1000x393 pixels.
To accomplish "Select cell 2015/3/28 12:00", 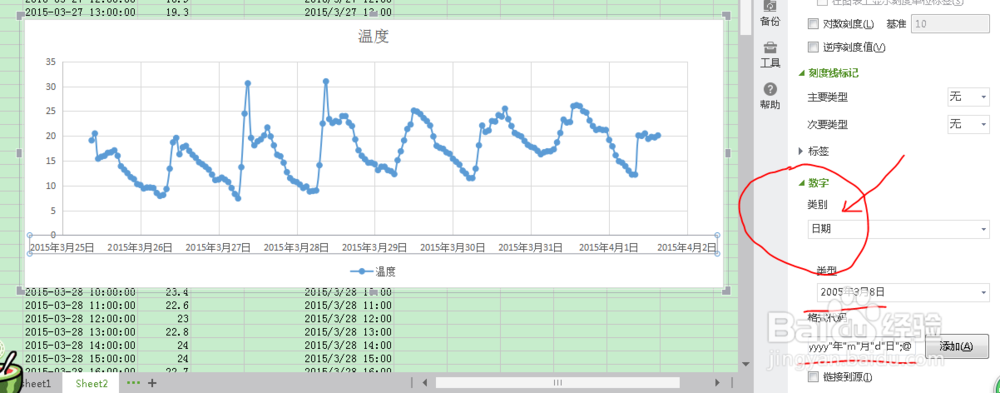I will point(348,318).
